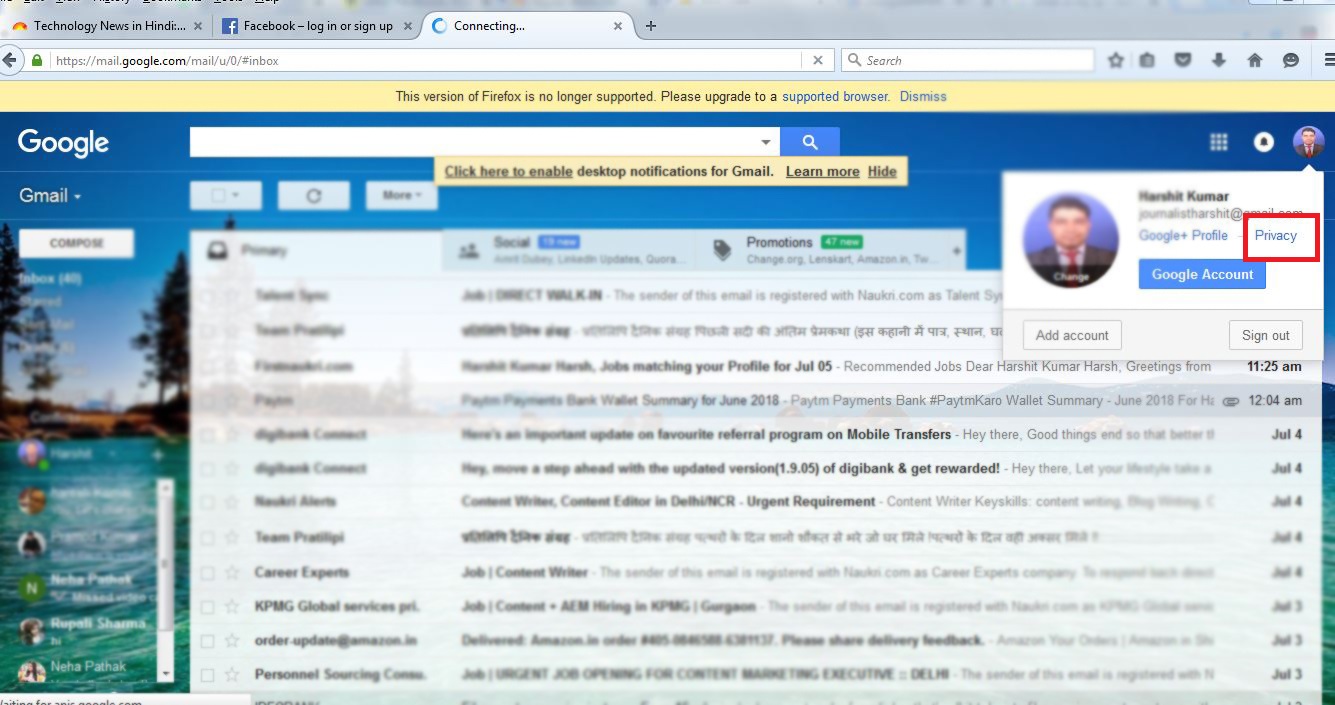
Task: Open the Google apps grid icon
Action: pos(1218,143)
